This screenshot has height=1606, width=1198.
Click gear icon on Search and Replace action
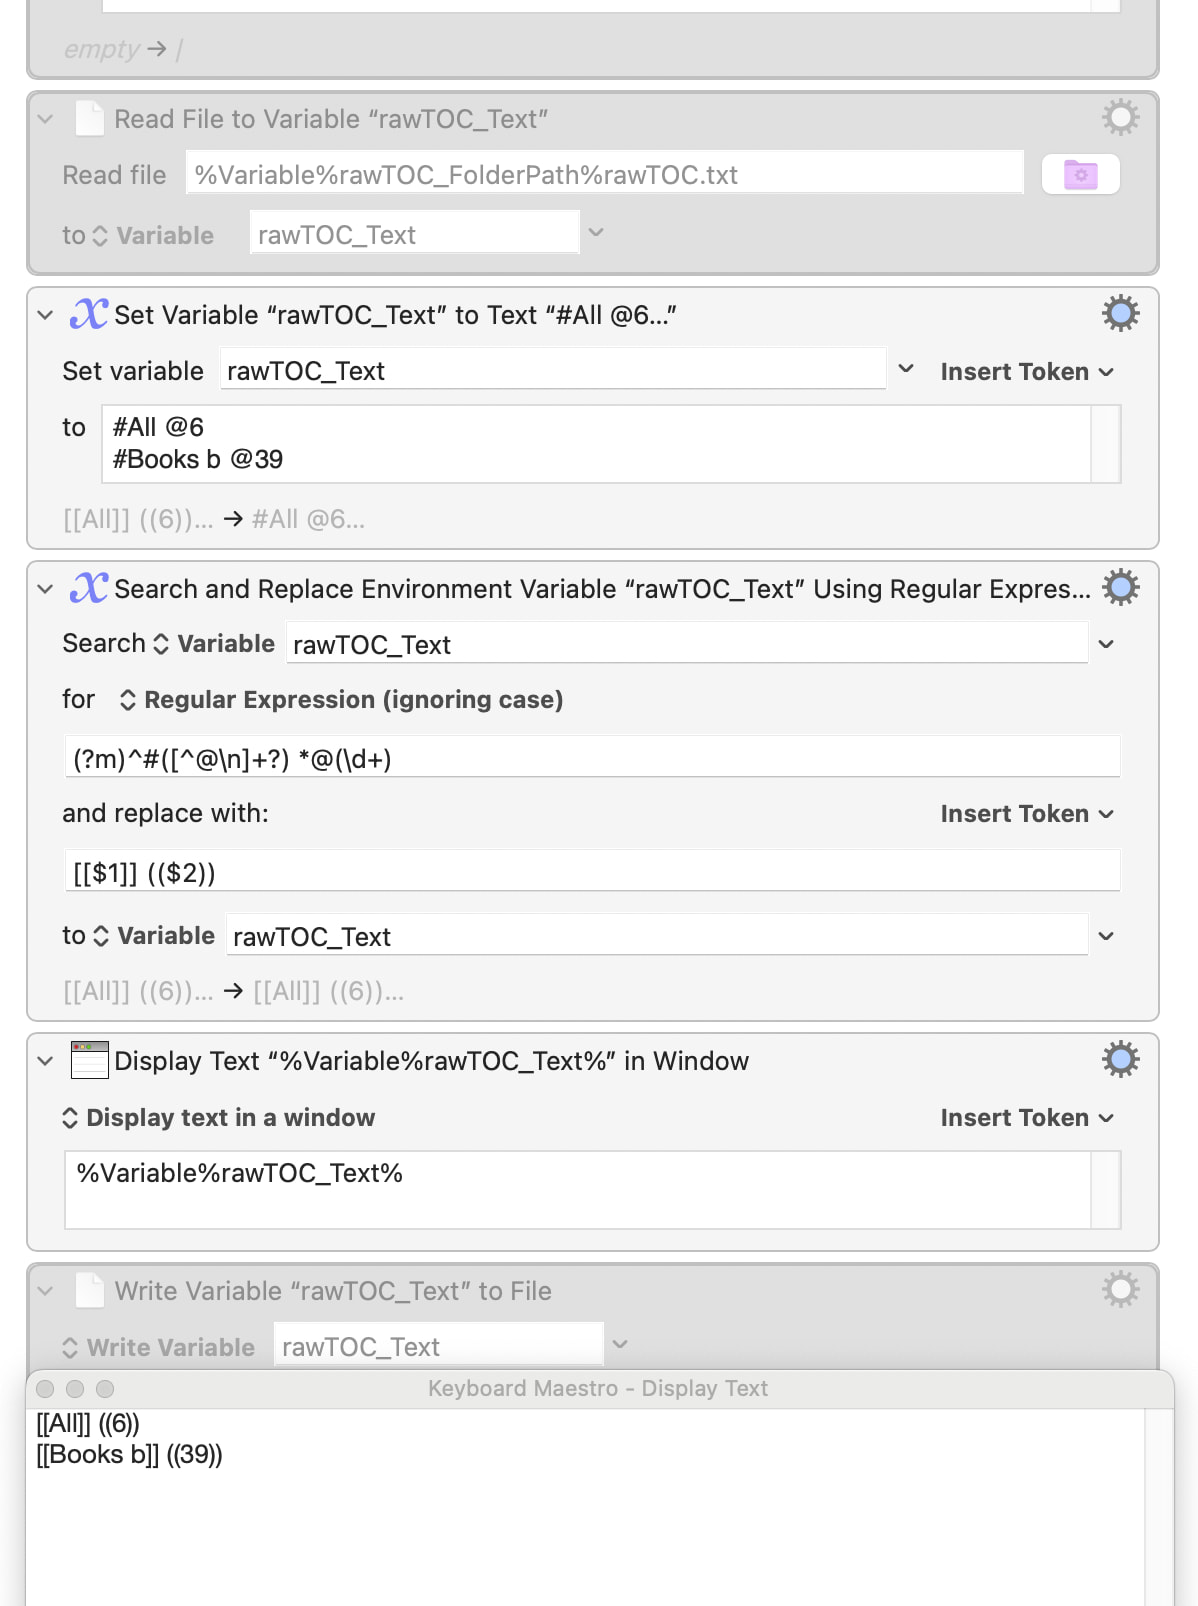click(x=1120, y=588)
